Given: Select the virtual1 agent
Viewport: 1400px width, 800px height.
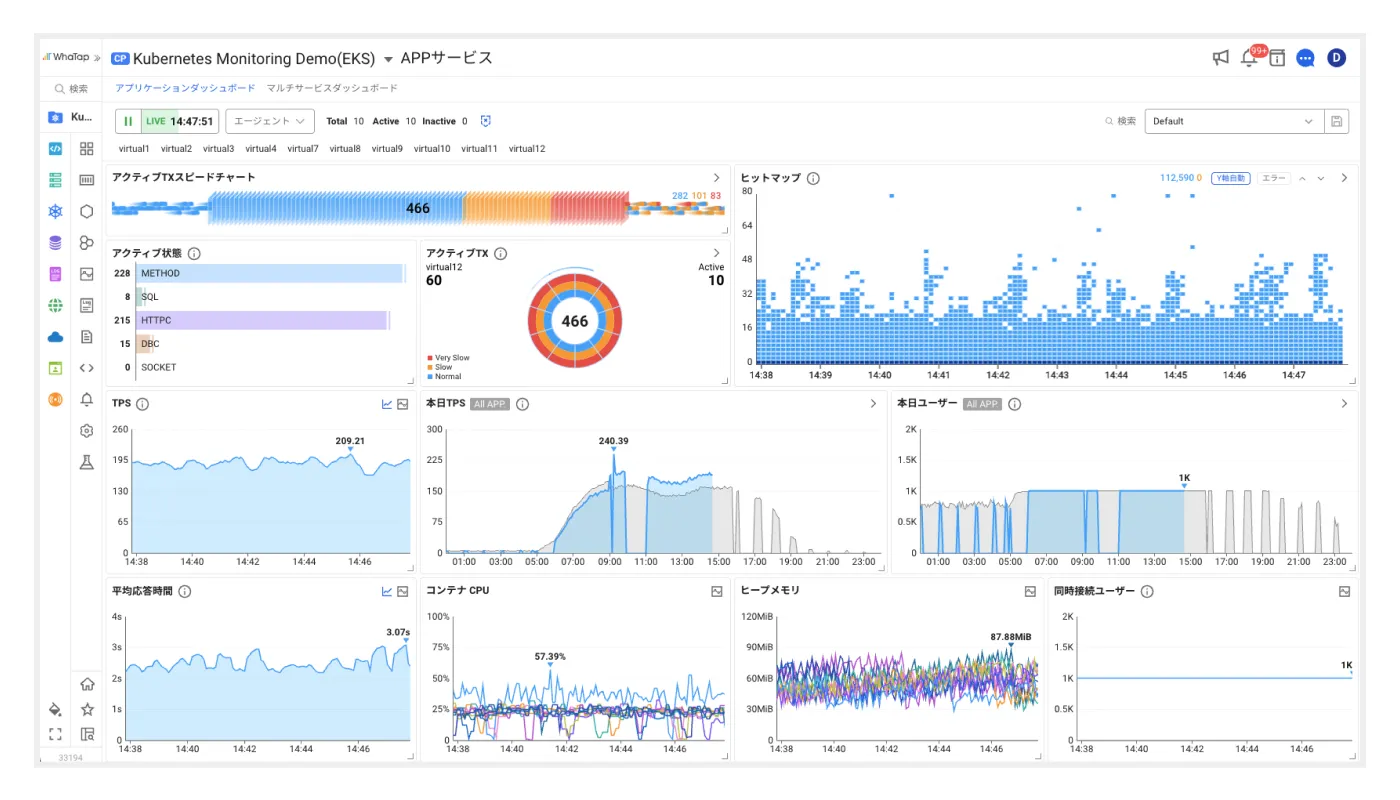Looking at the screenshot, I should [134, 148].
